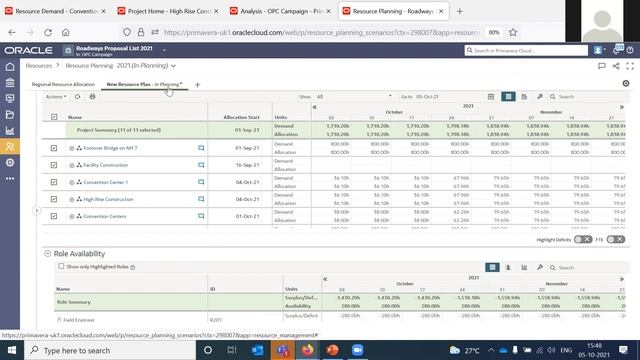Check Show only Highlighted Roles
This screenshot has height=360, width=640.
[x=61, y=266]
